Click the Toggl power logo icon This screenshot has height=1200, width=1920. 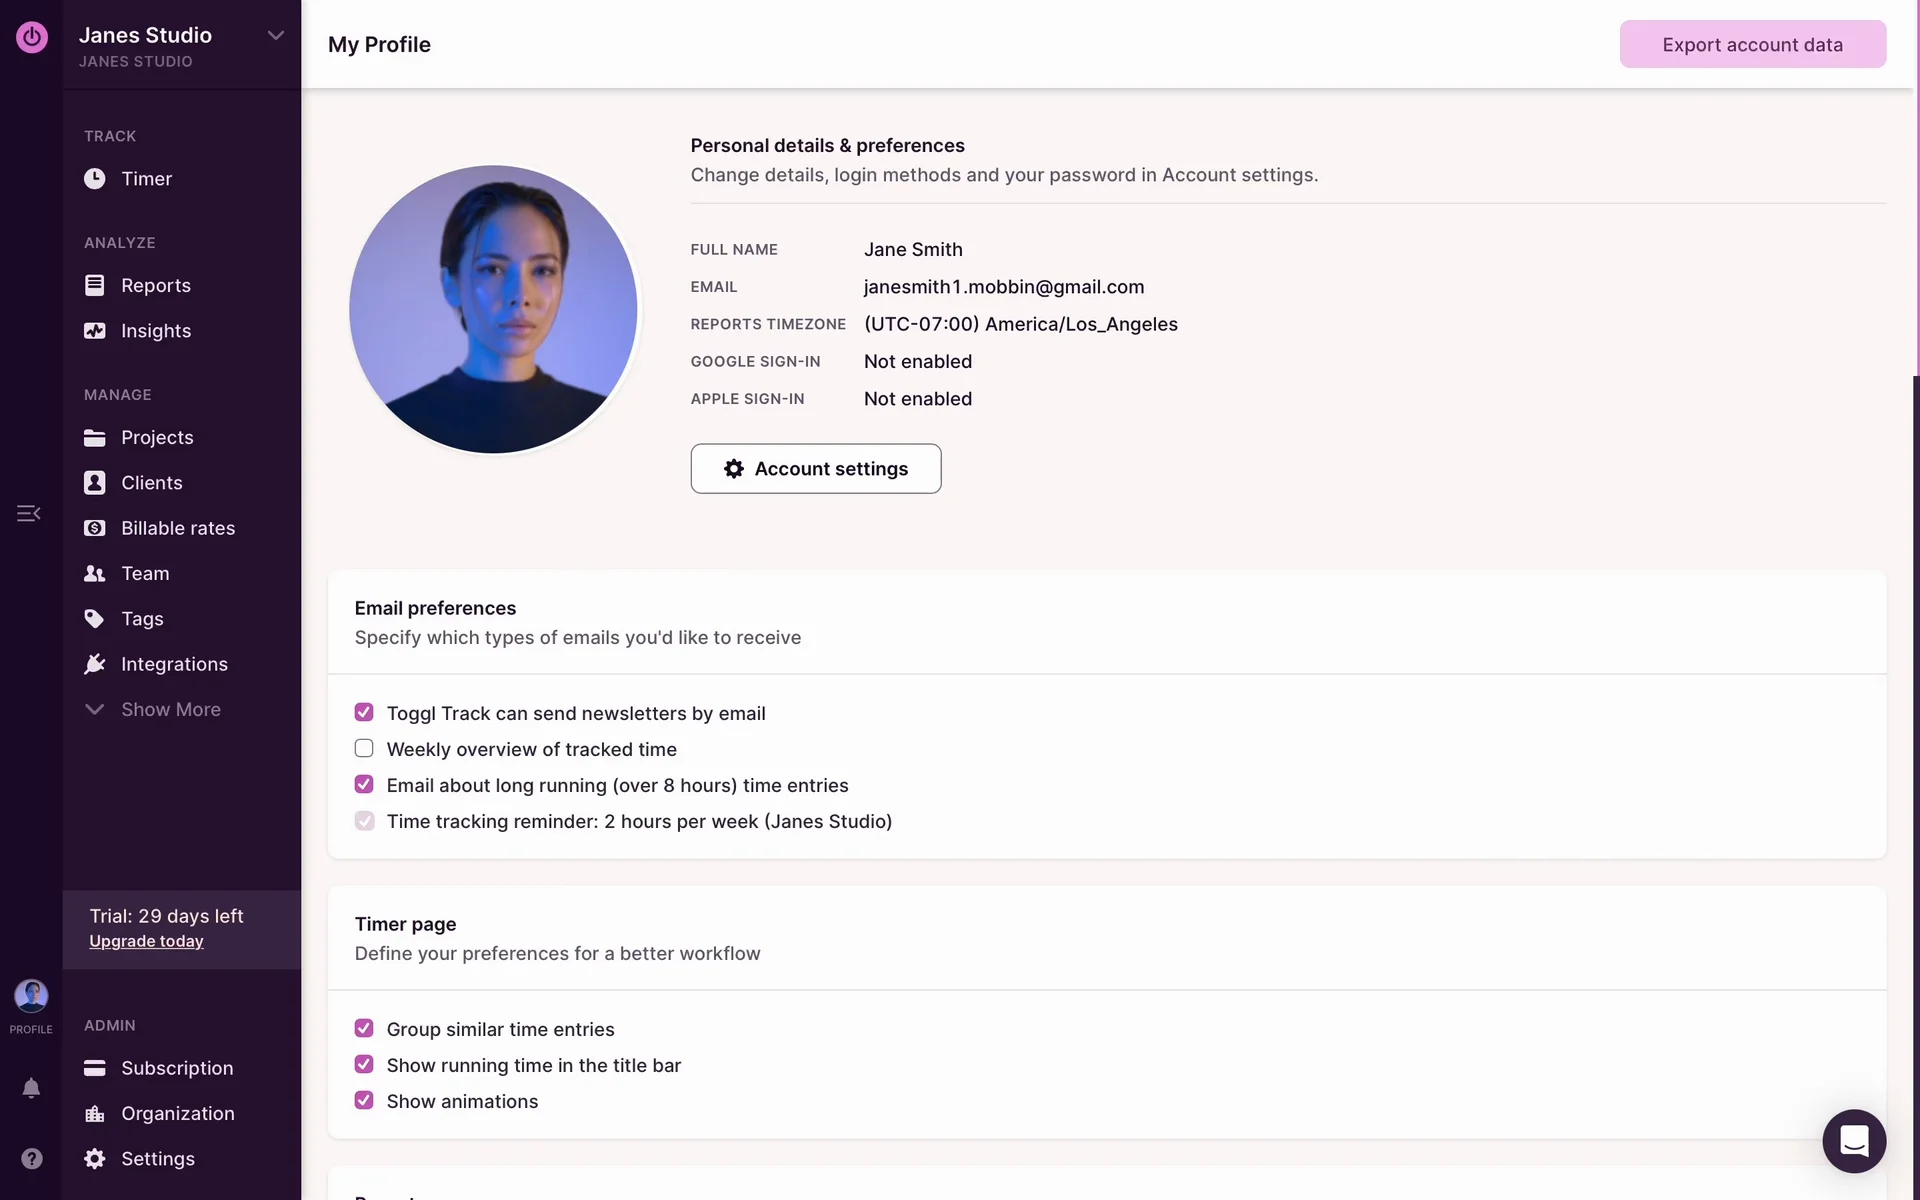click(31, 37)
